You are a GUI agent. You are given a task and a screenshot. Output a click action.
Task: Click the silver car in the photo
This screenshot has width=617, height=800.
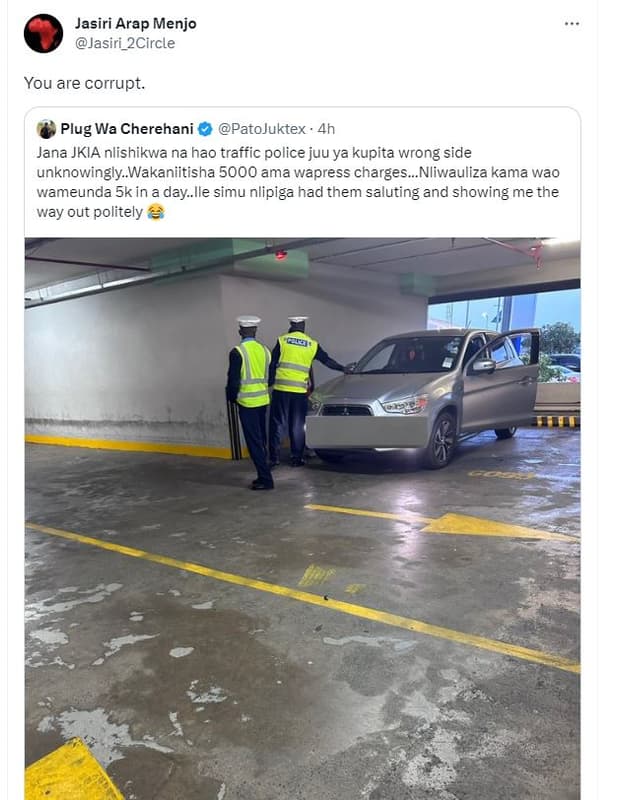[423, 396]
